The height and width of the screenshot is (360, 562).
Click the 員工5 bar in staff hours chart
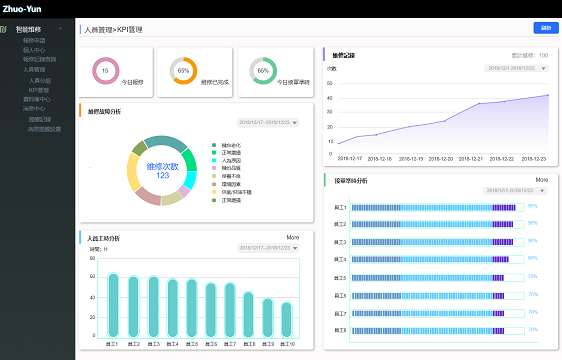tap(192, 308)
